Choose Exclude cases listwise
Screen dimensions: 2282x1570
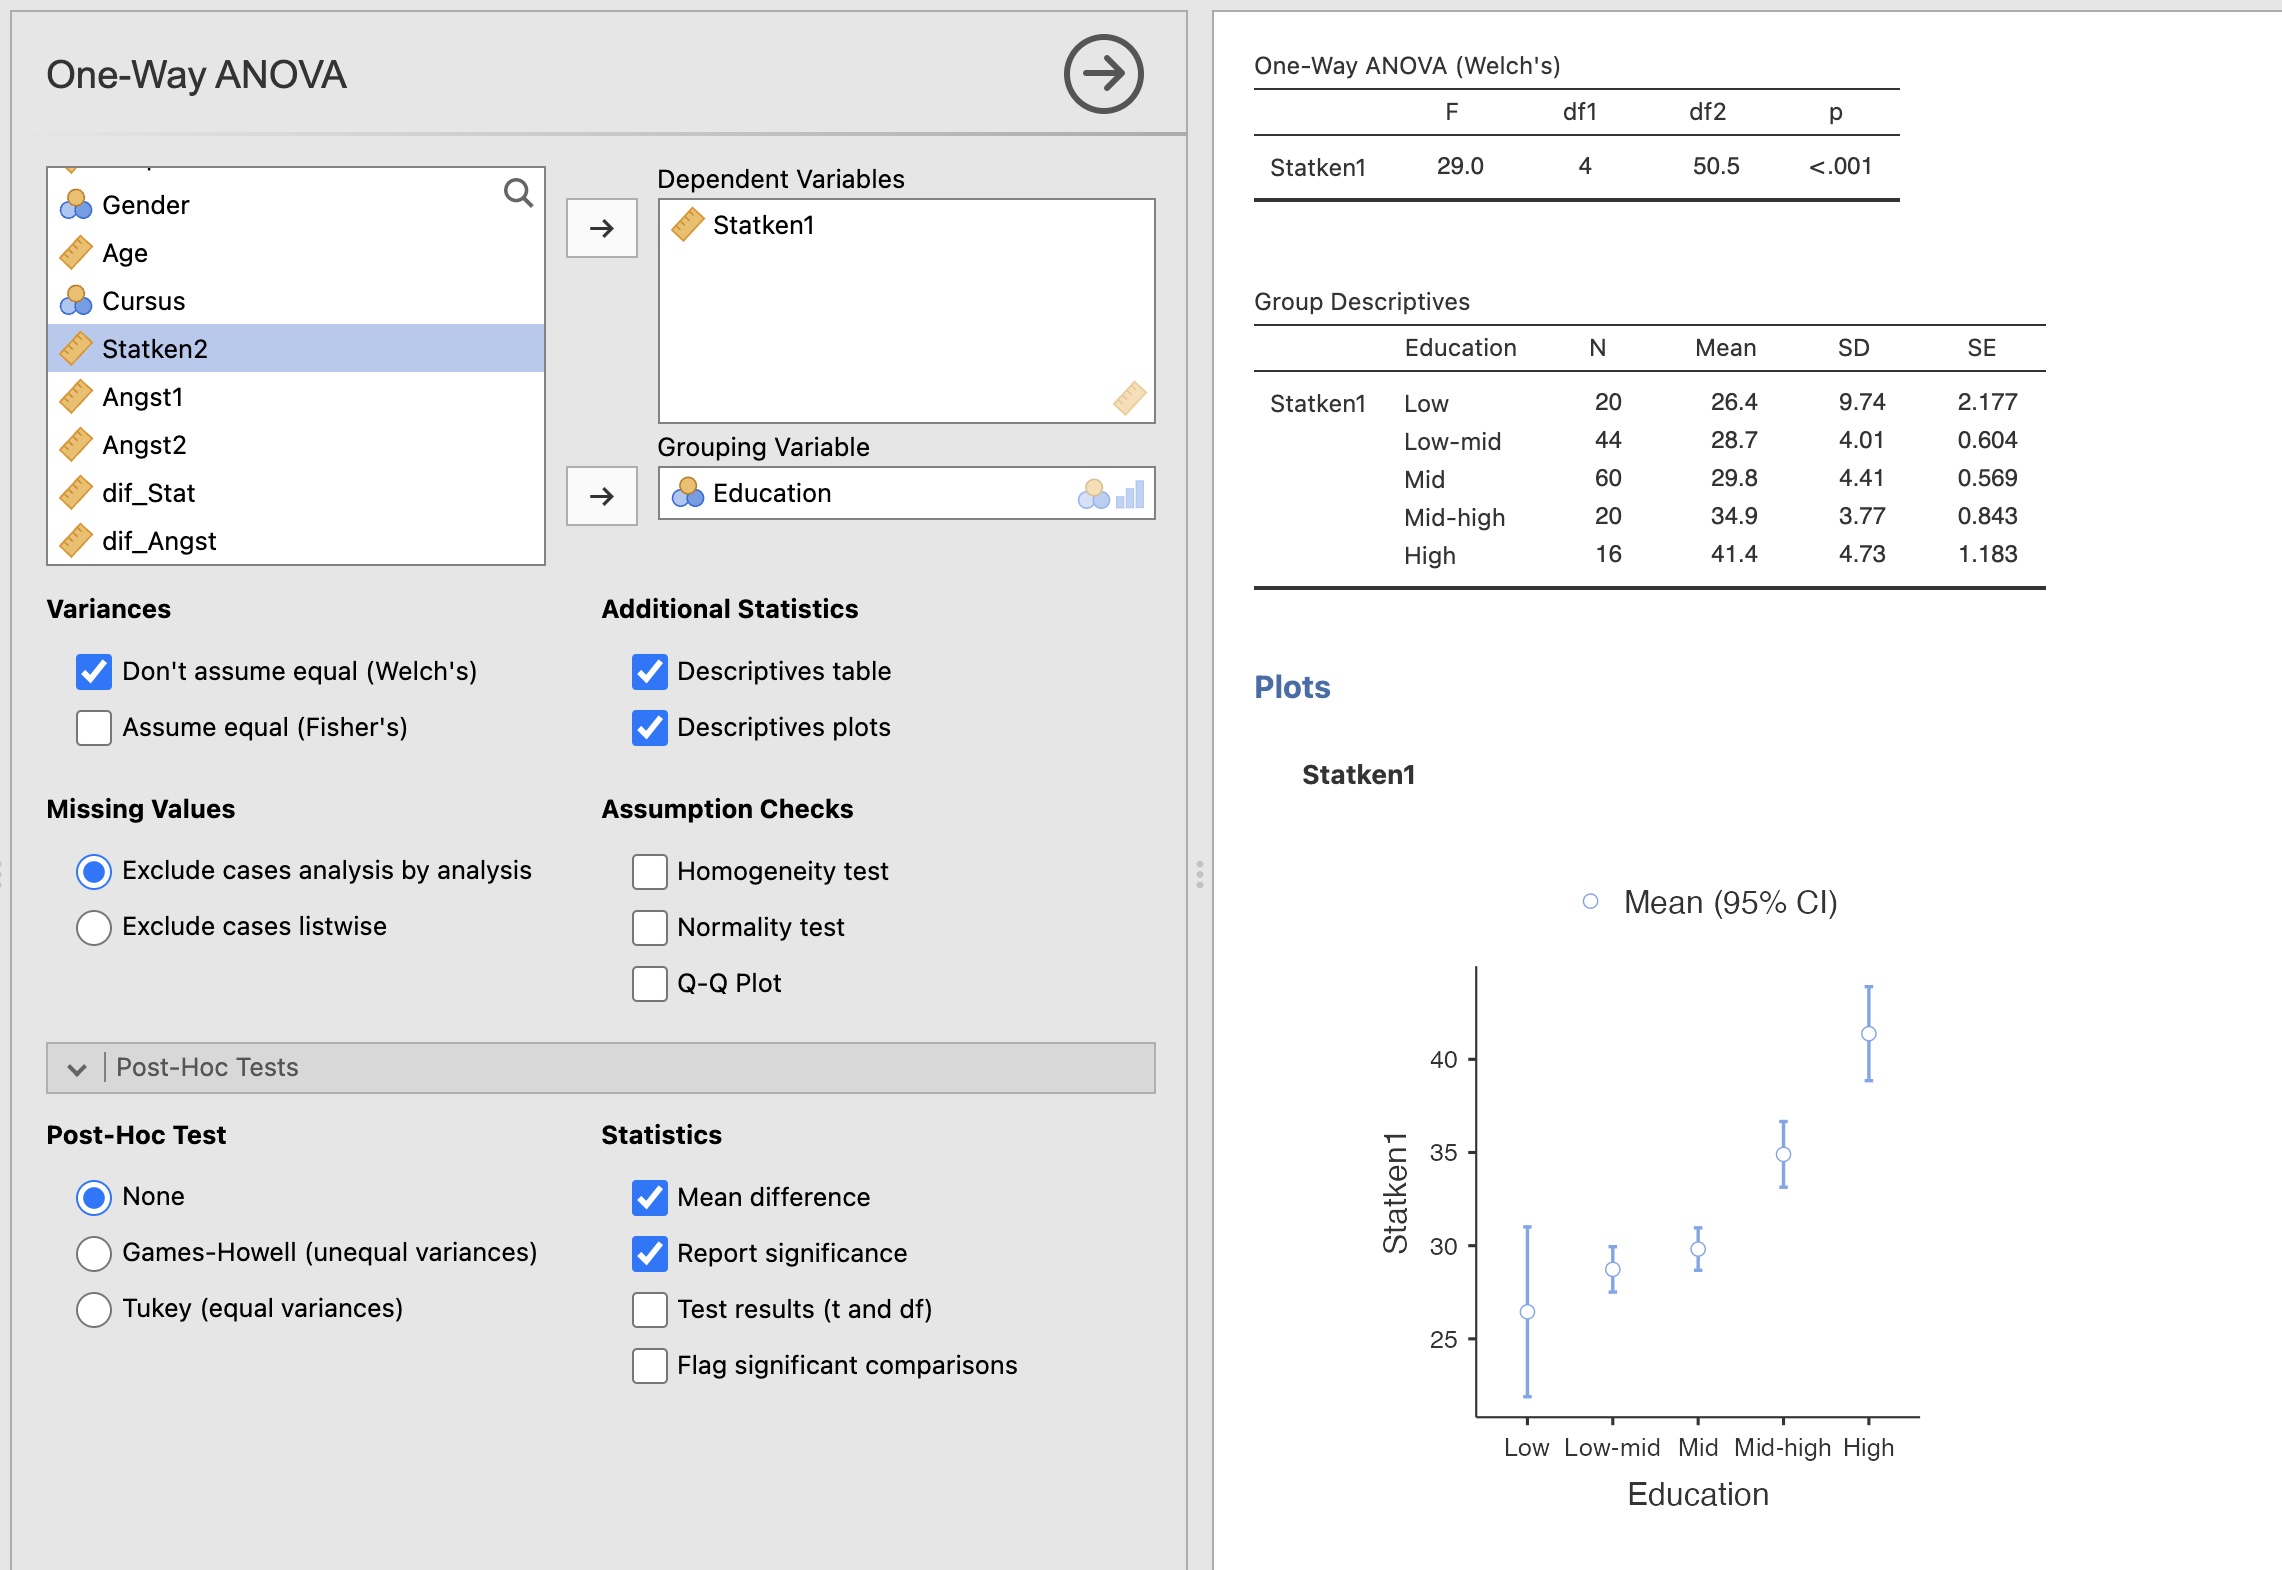point(94,927)
